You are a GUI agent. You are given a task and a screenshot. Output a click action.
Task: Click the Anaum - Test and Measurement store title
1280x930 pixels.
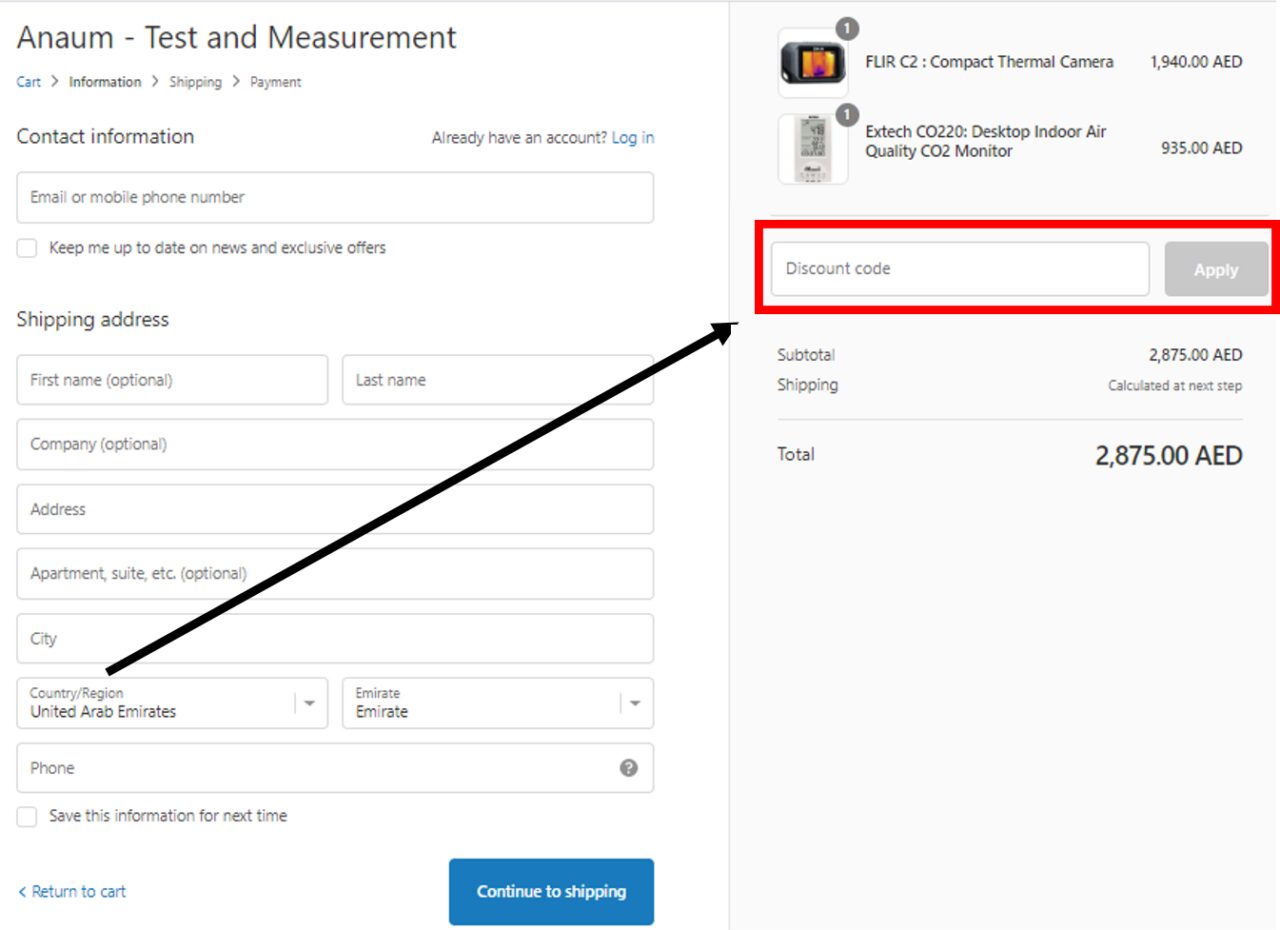coord(237,37)
